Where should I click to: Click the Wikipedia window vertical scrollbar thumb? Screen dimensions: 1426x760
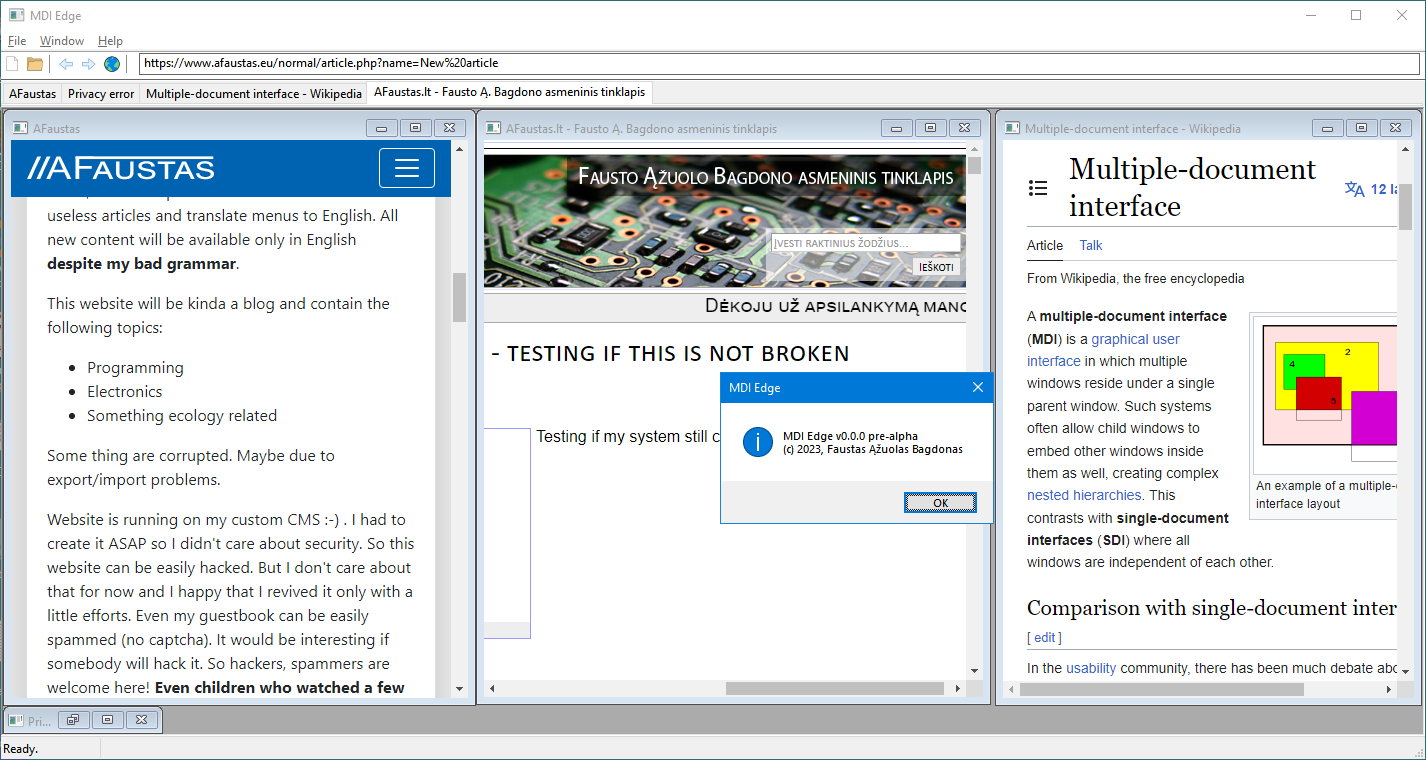click(x=1405, y=207)
